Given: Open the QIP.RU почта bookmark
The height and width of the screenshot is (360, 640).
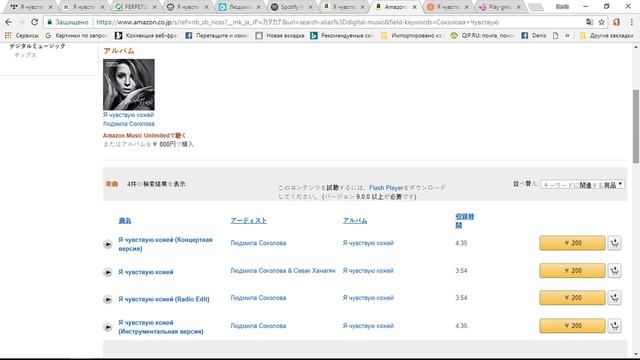Looking at the screenshot, I should (482, 36).
